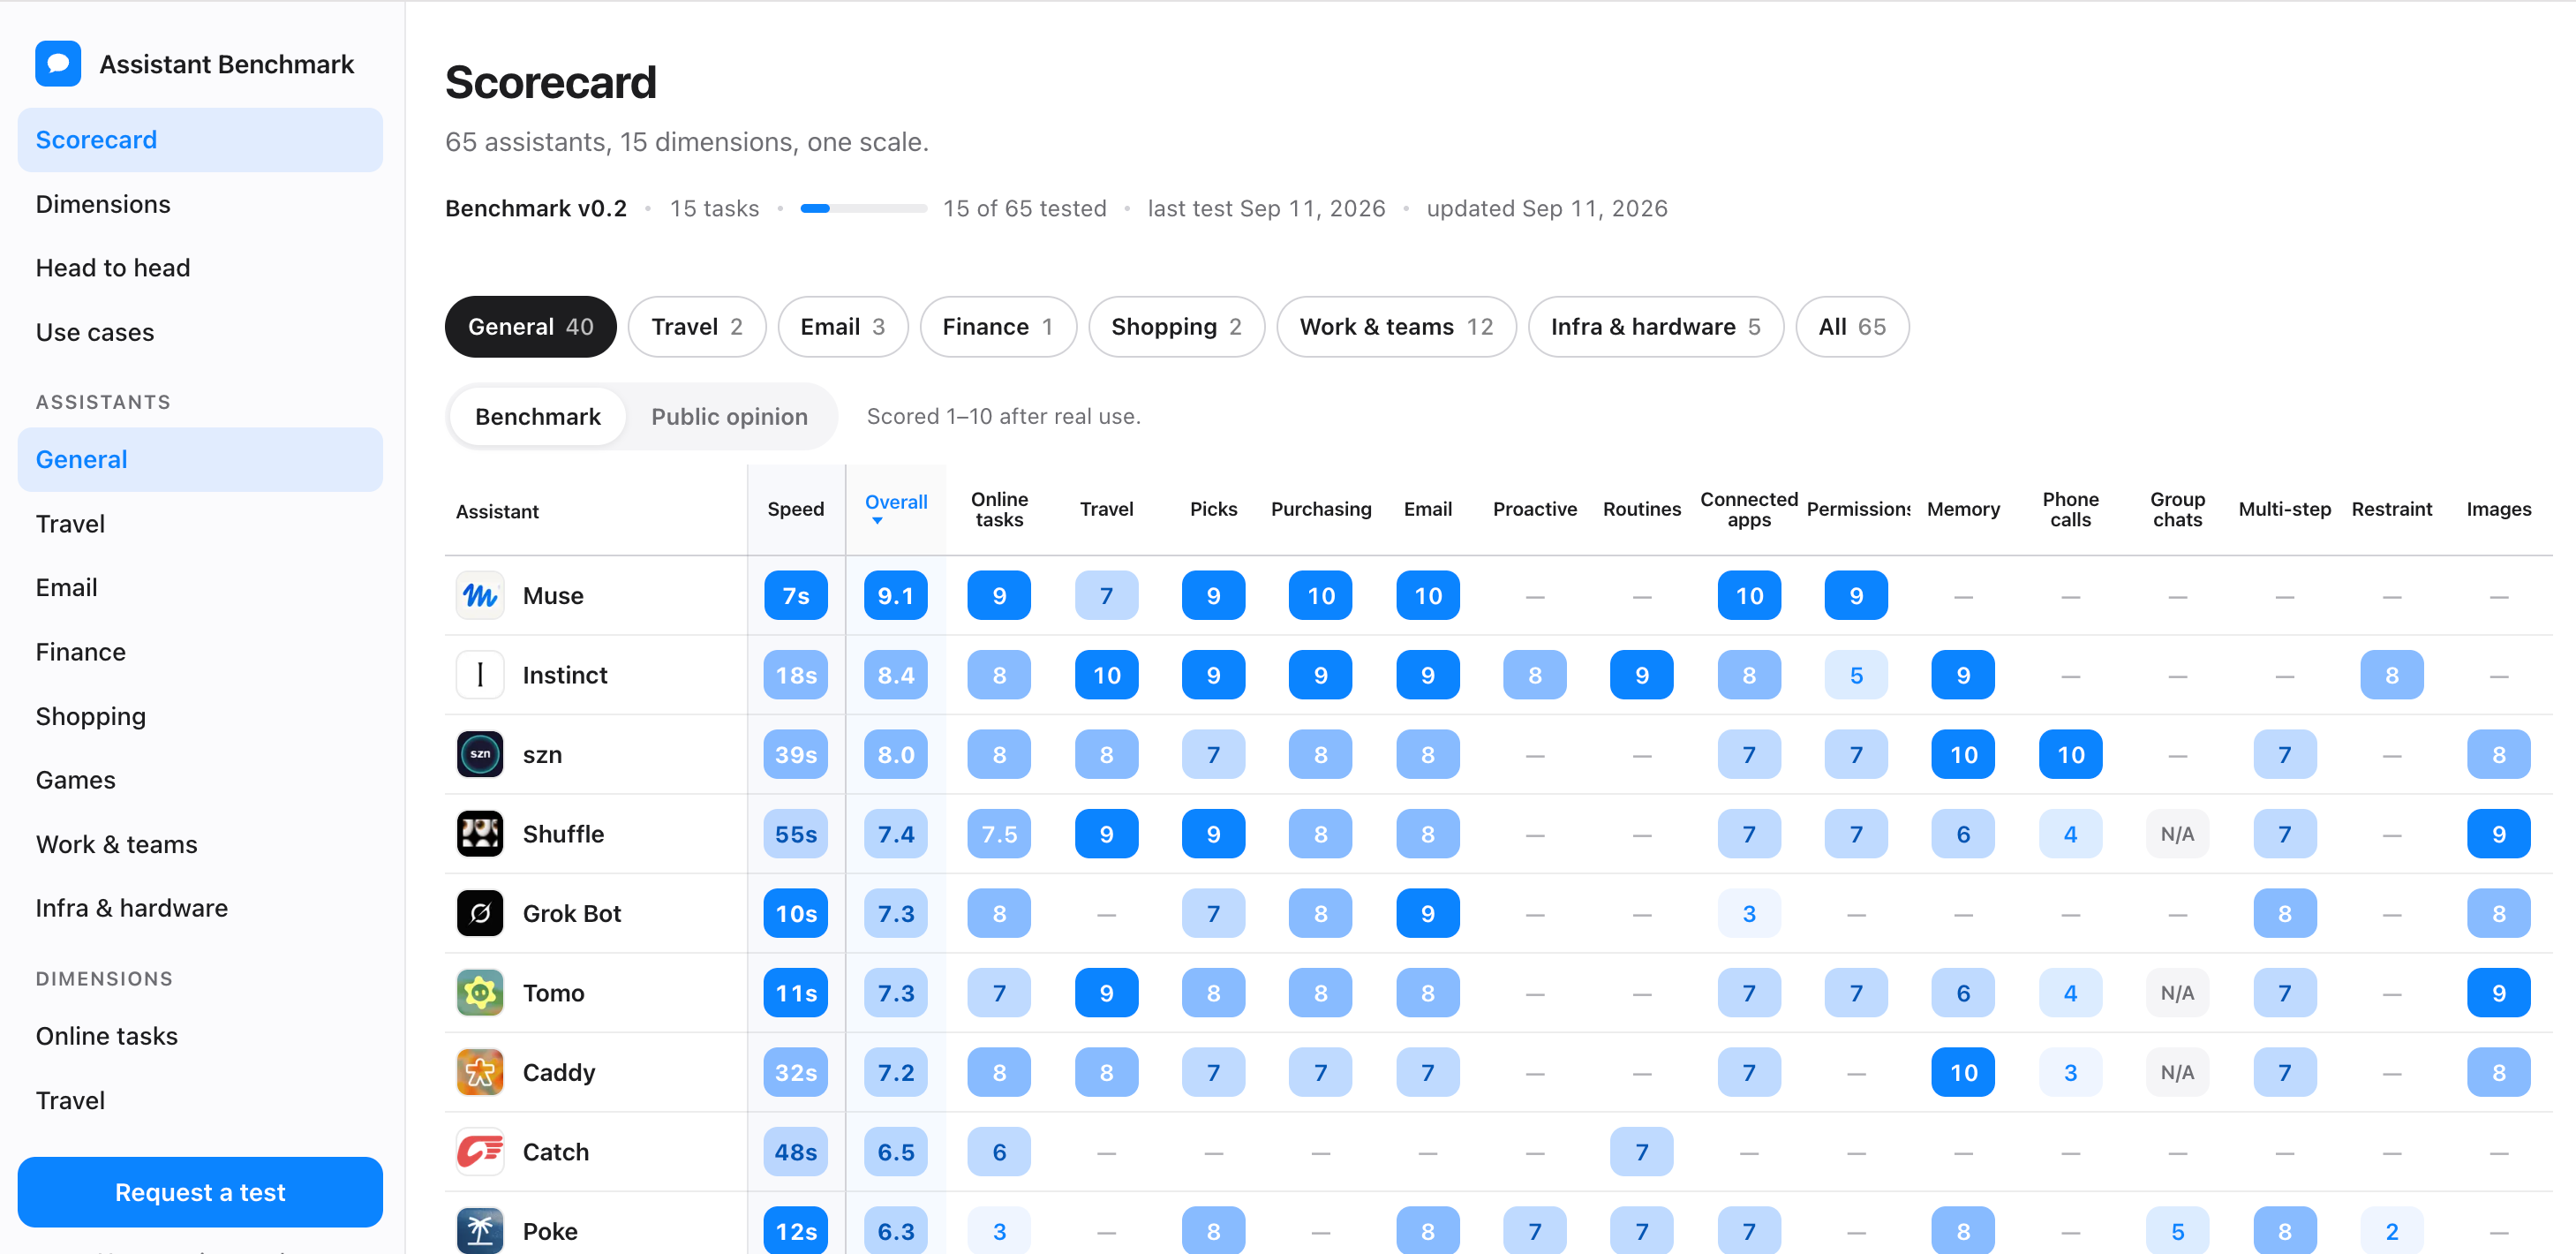Image resolution: width=2576 pixels, height=1254 pixels.
Task: Click the 15 of 65 tested progress bar
Action: click(864, 208)
